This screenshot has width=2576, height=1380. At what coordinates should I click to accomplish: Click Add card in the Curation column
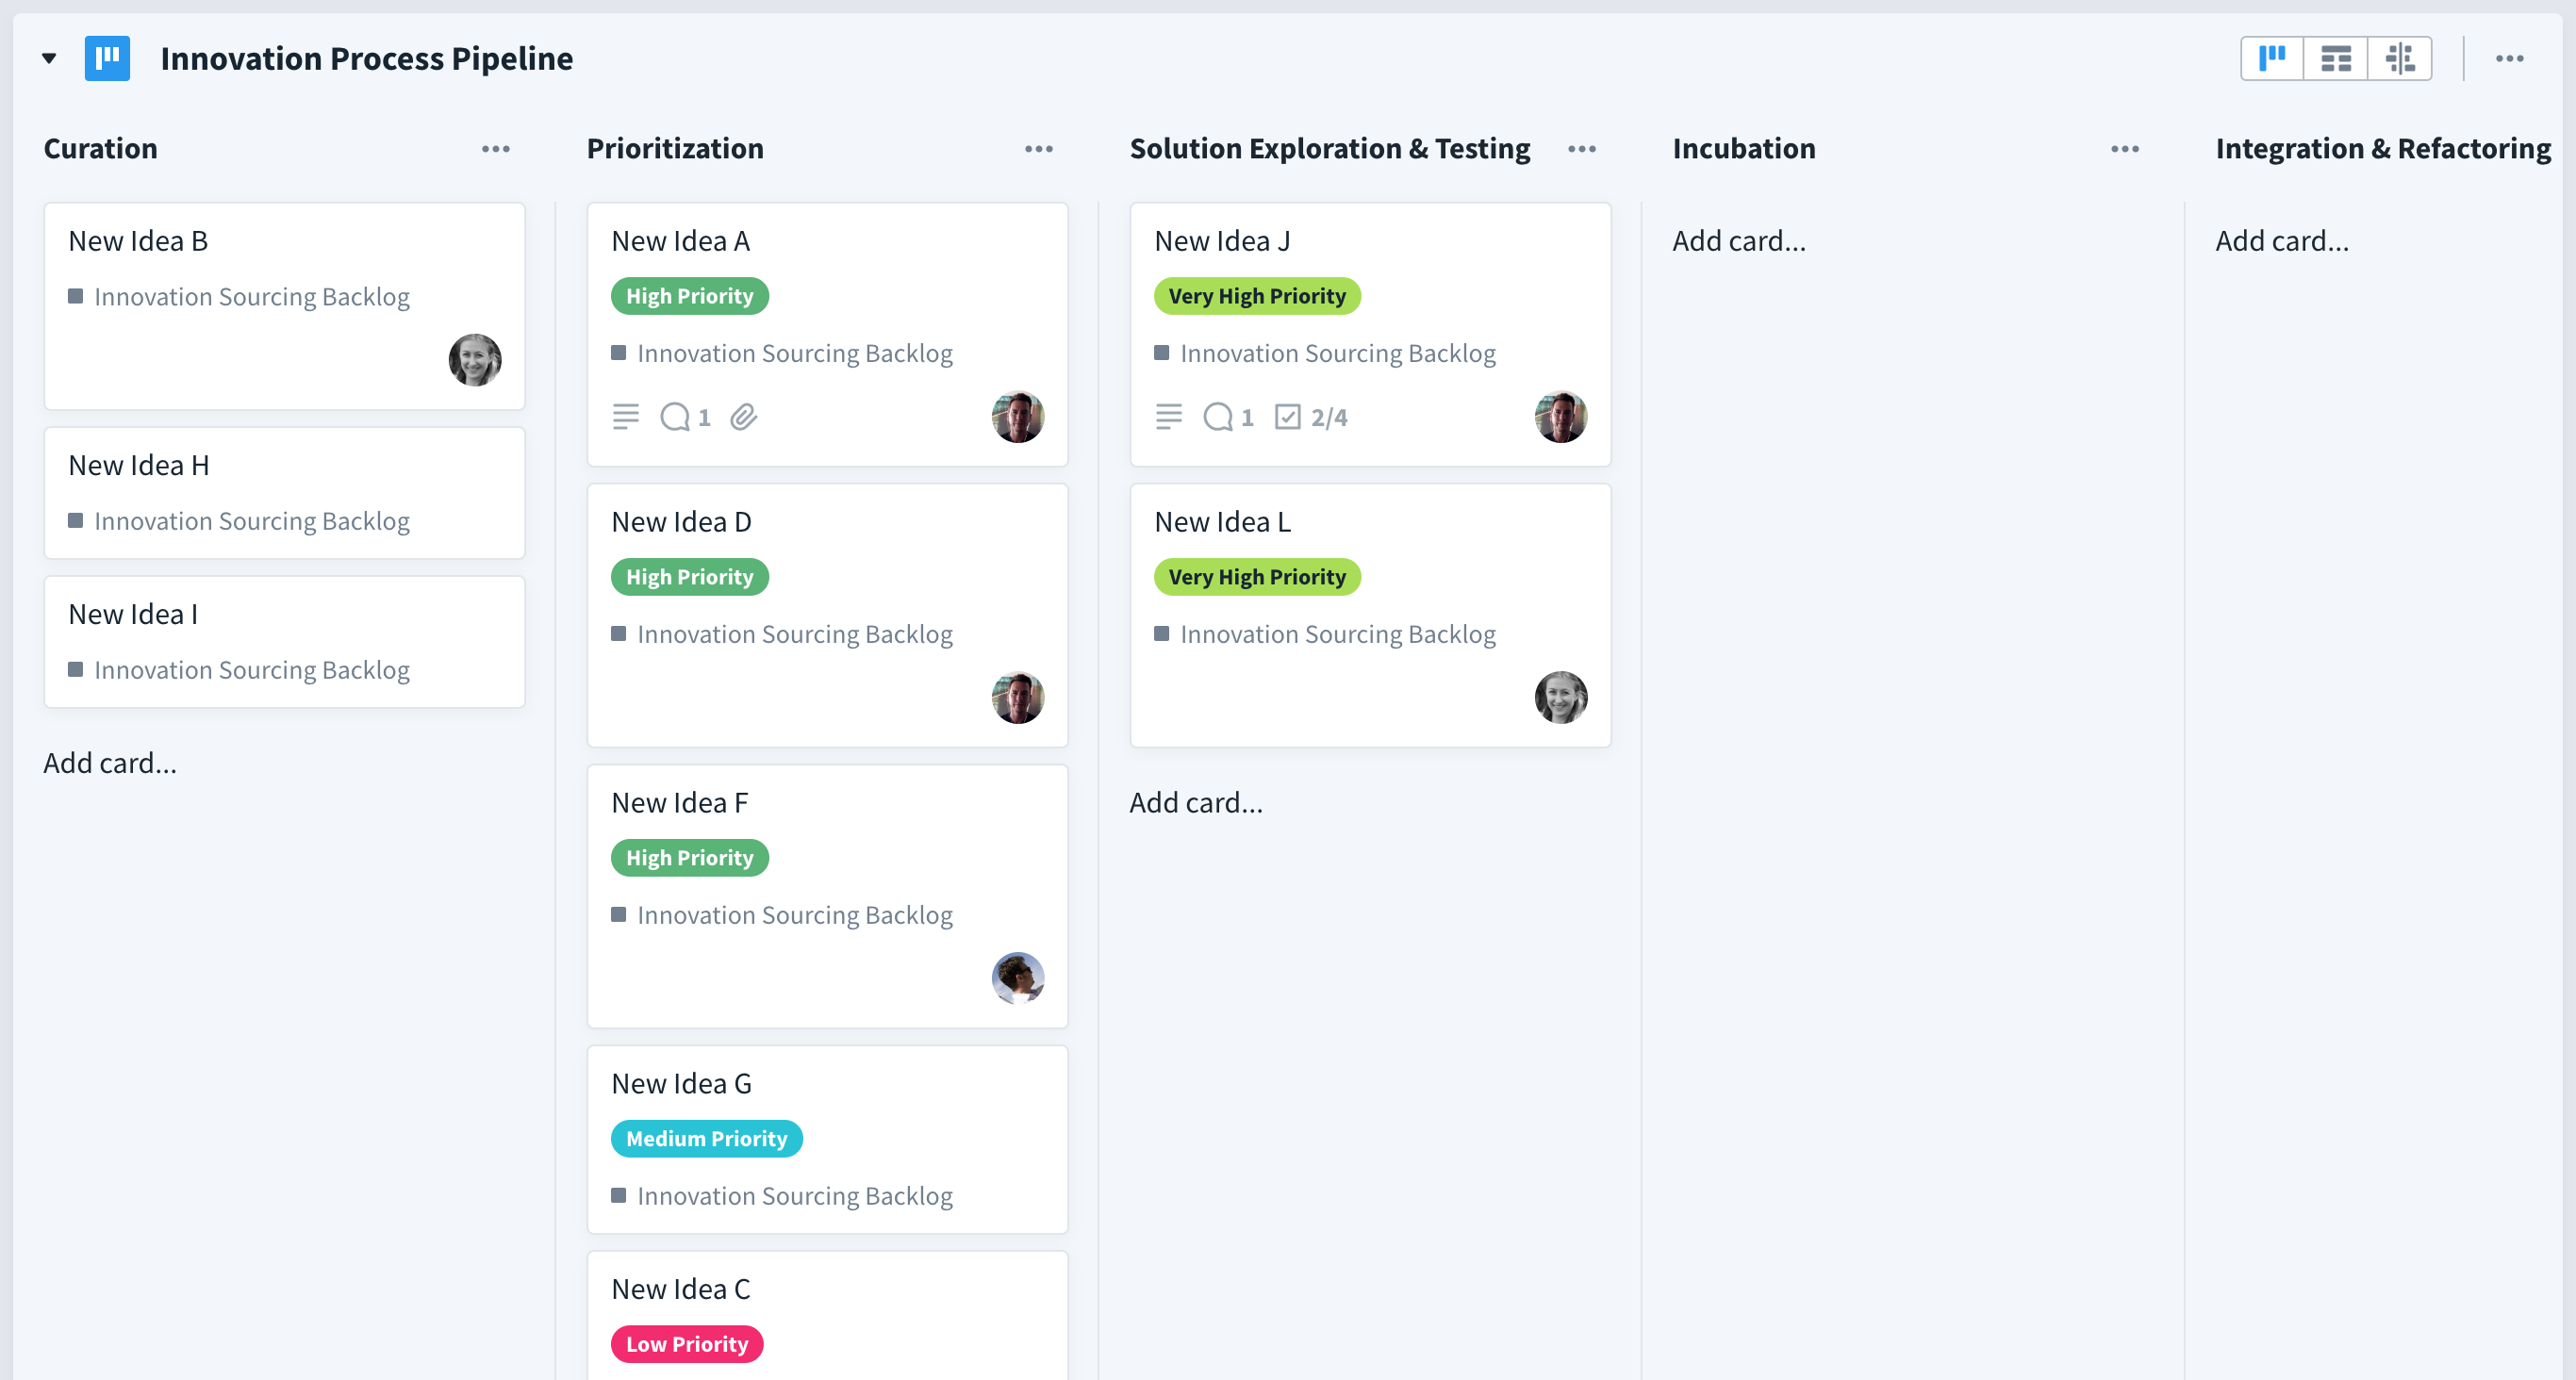110,763
